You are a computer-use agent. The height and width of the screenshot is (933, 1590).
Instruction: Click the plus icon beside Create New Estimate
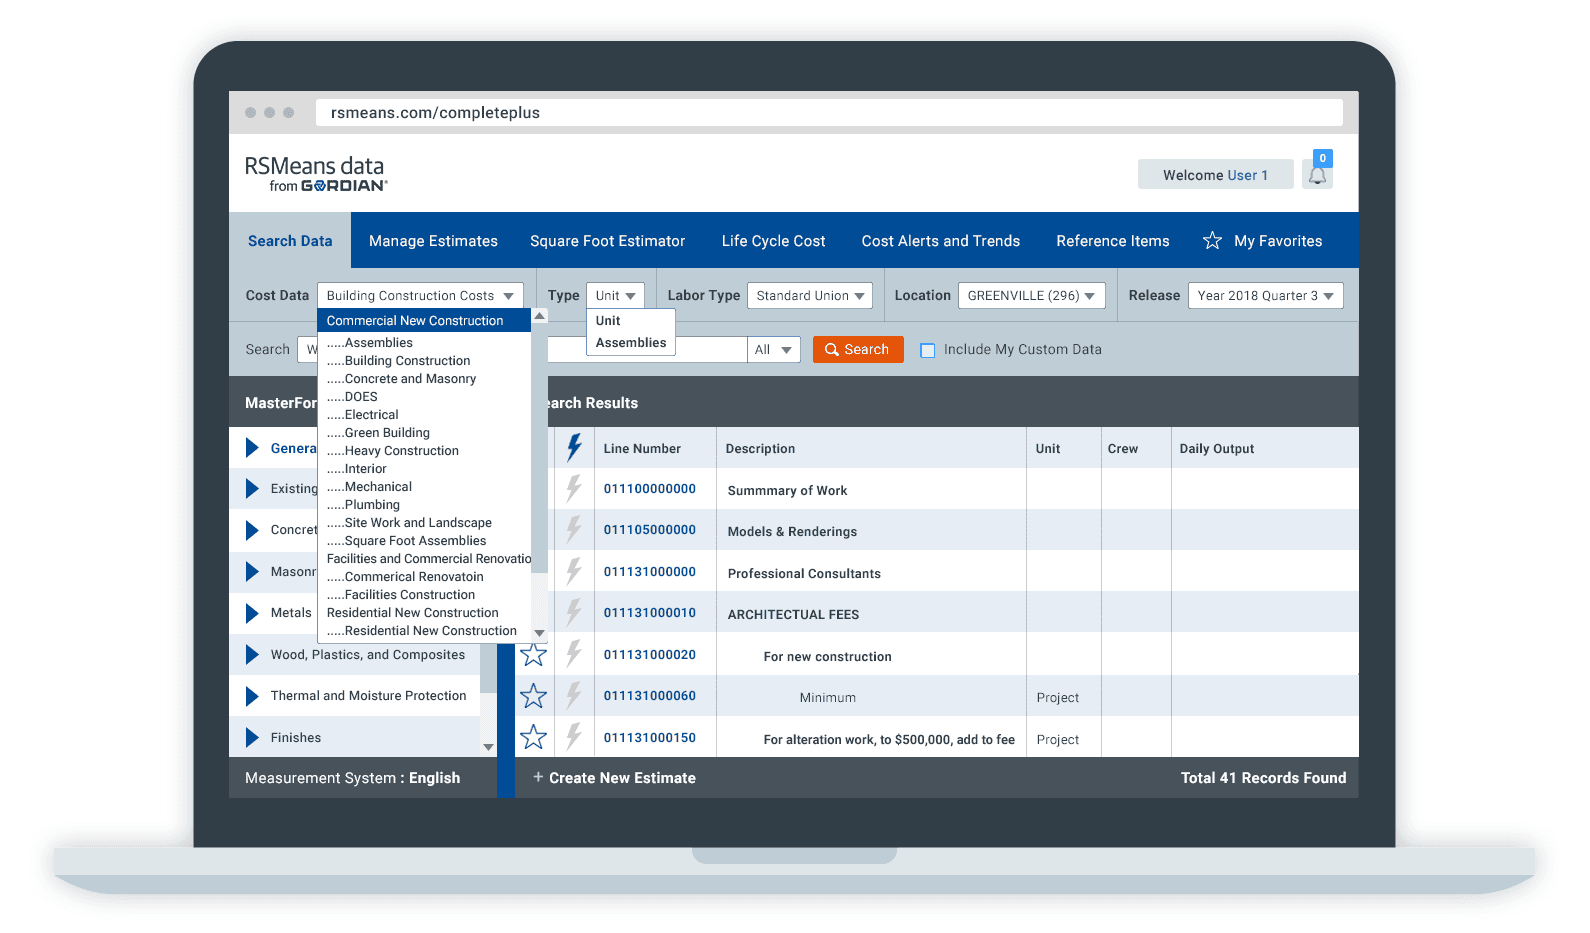538,777
